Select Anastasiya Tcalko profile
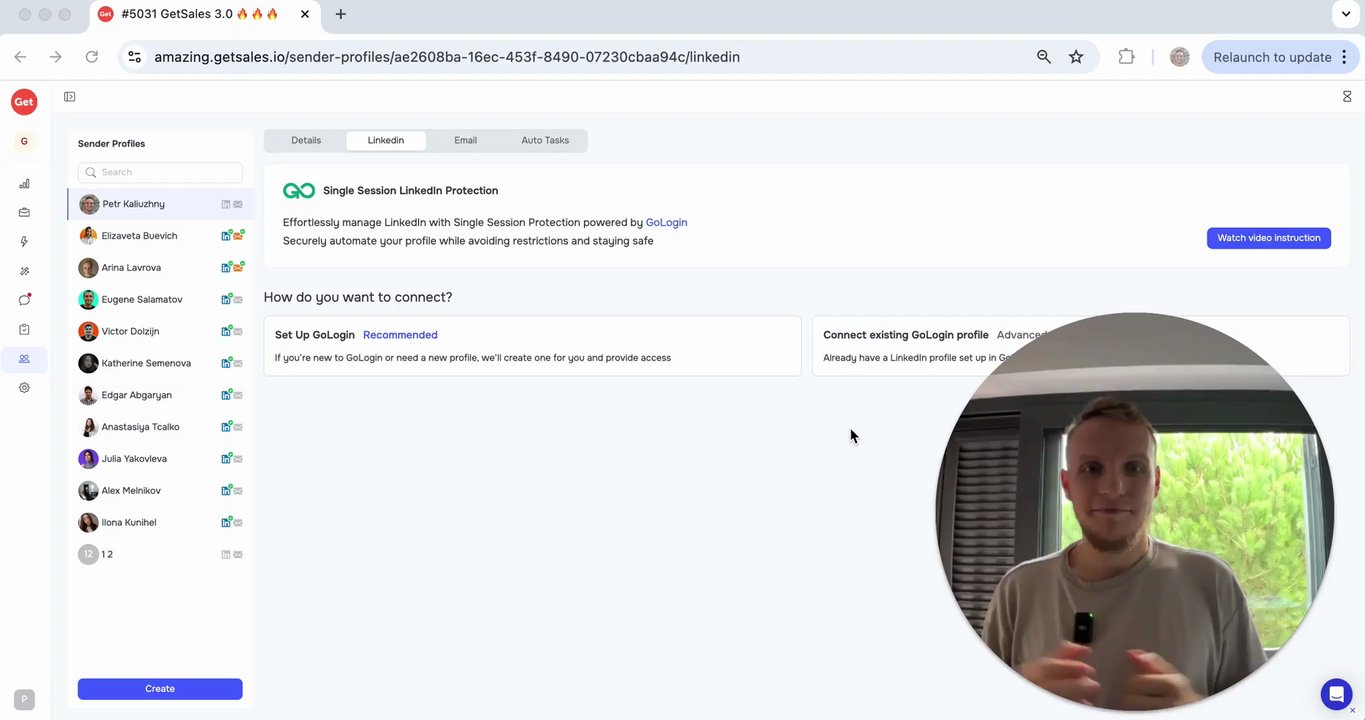Image resolution: width=1365 pixels, height=720 pixels. click(x=160, y=427)
